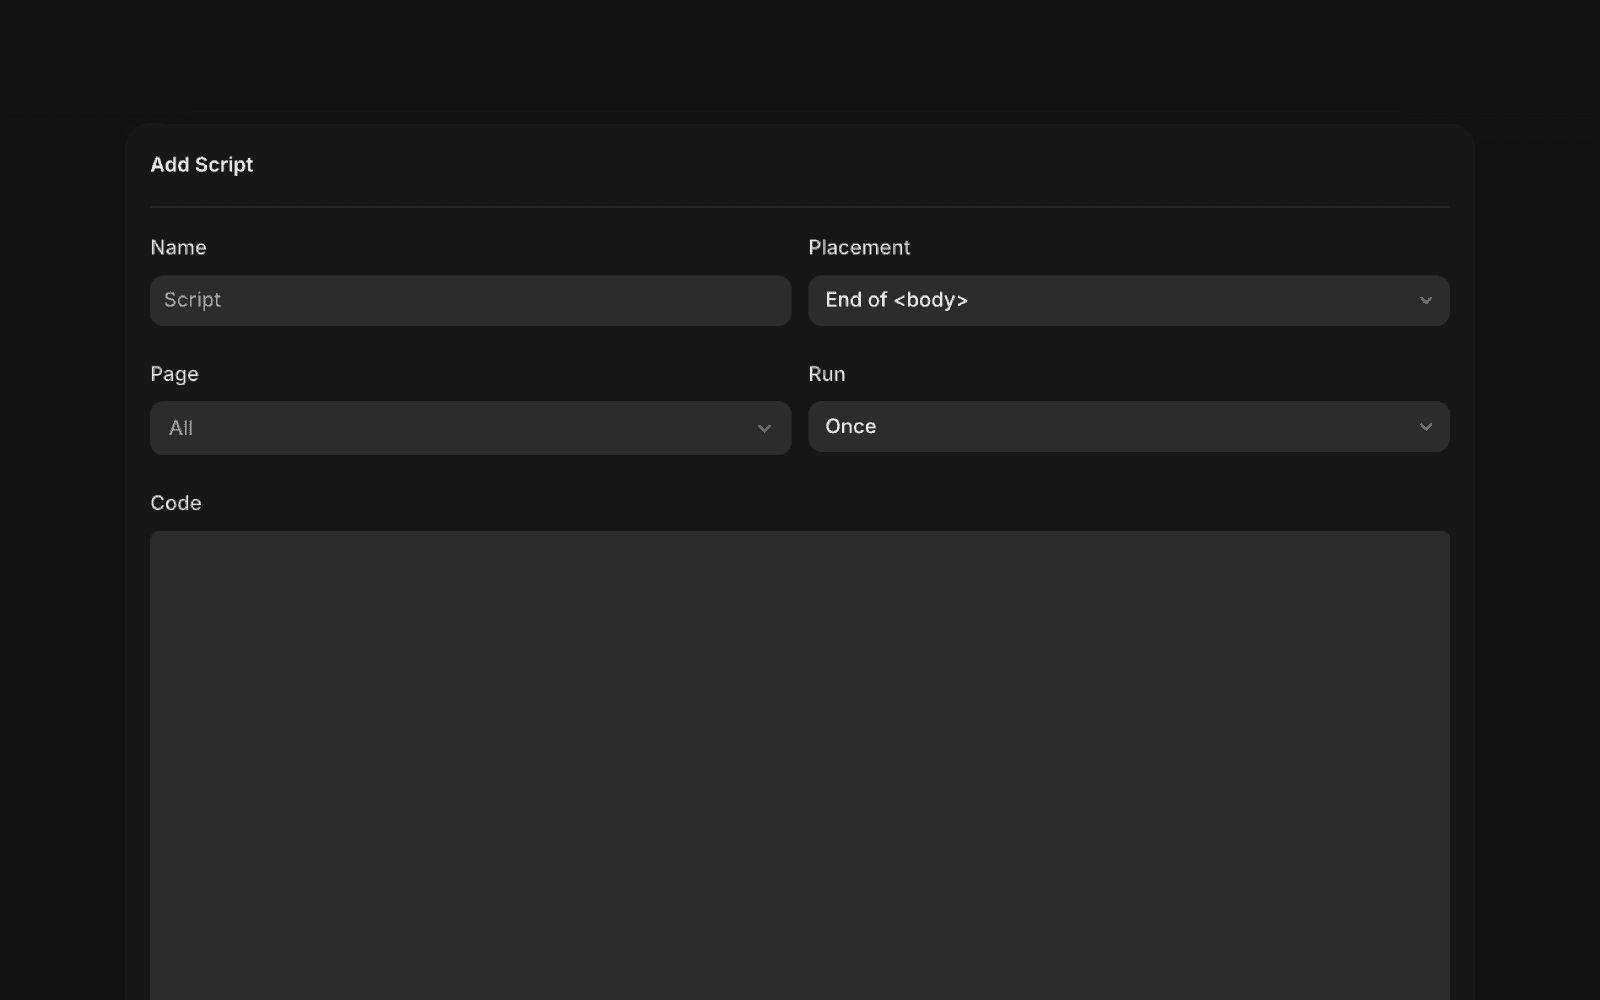Viewport: 1600px width, 1000px height.
Task: Click the Script name input field
Action: click(x=470, y=300)
